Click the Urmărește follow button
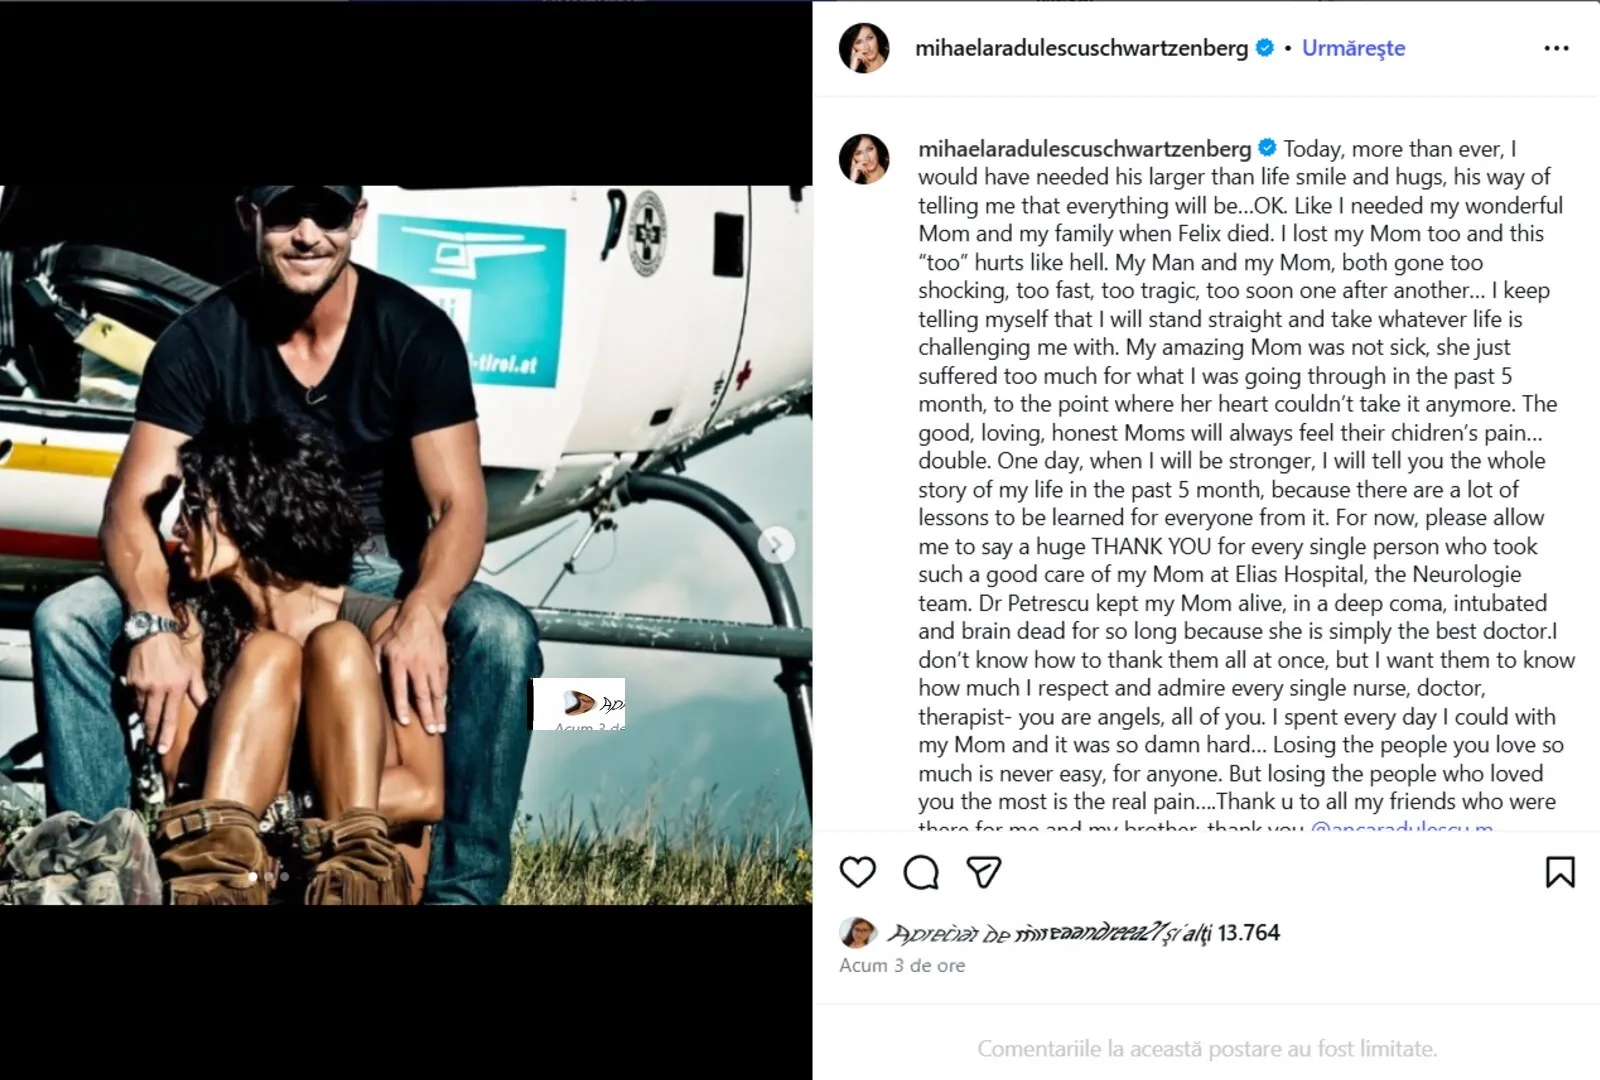1600x1080 pixels. [x=1353, y=48]
